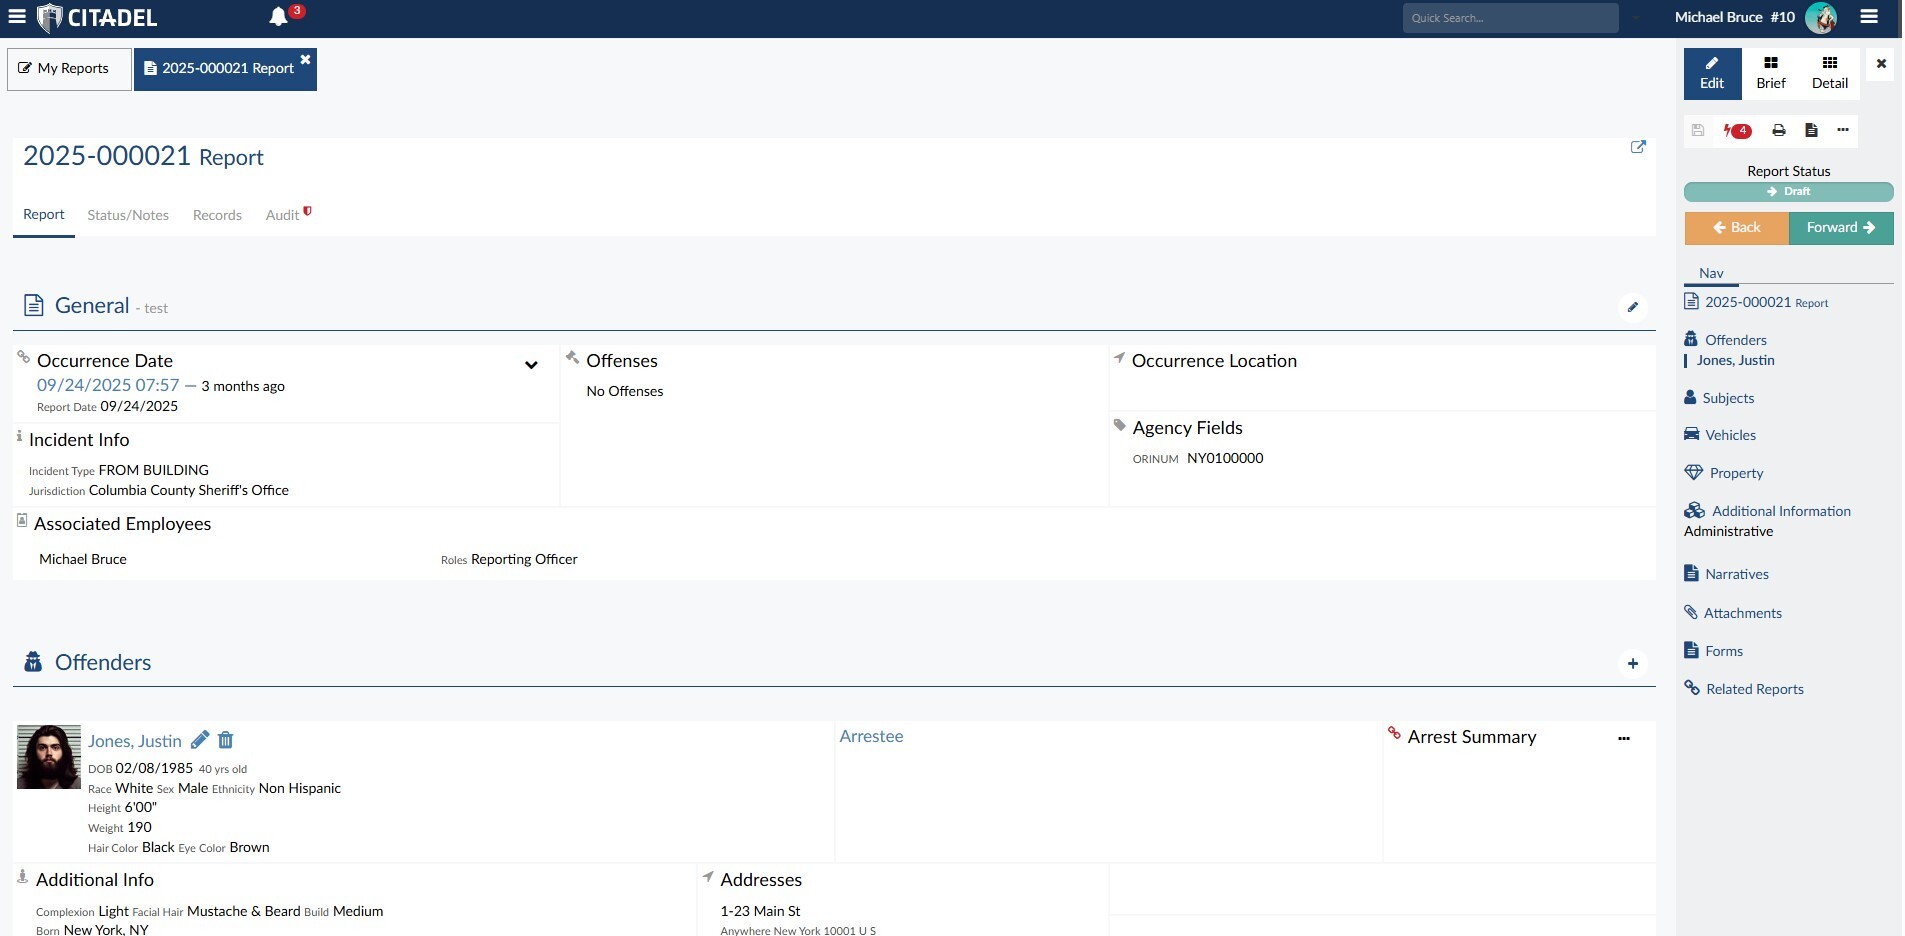1905x936 pixels.
Task: Expand the Occurrence Date chevron
Action: pos(531,364)
